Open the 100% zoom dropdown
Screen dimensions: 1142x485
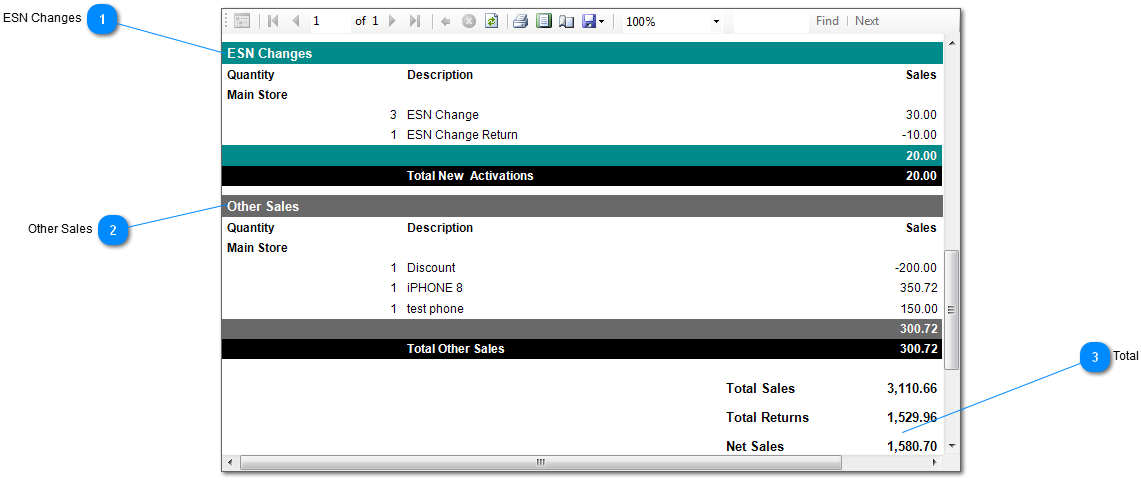[x=717, y=22]
